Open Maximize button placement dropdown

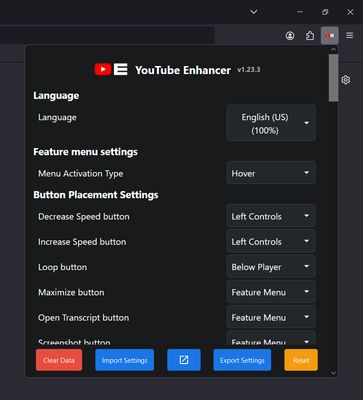point(271,292)
